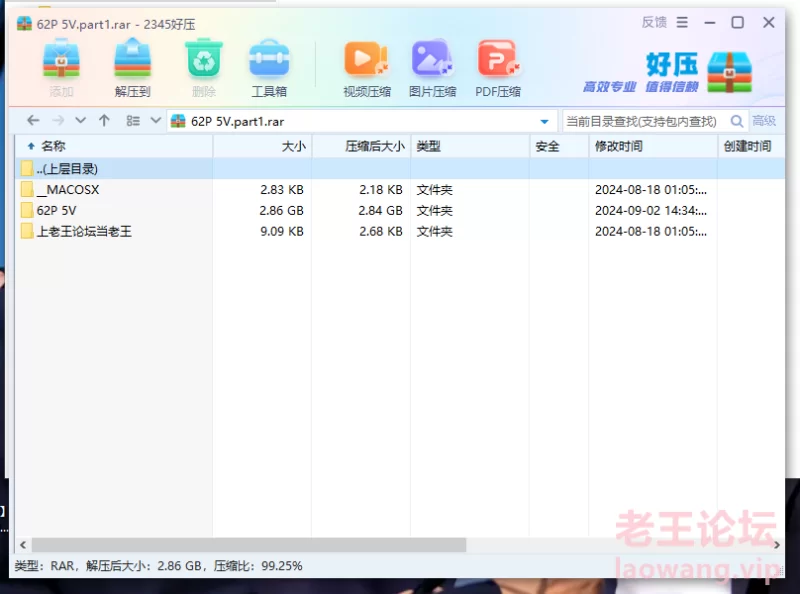
Task: Click the 2.83 KB size cell
Action: [282, 189]
